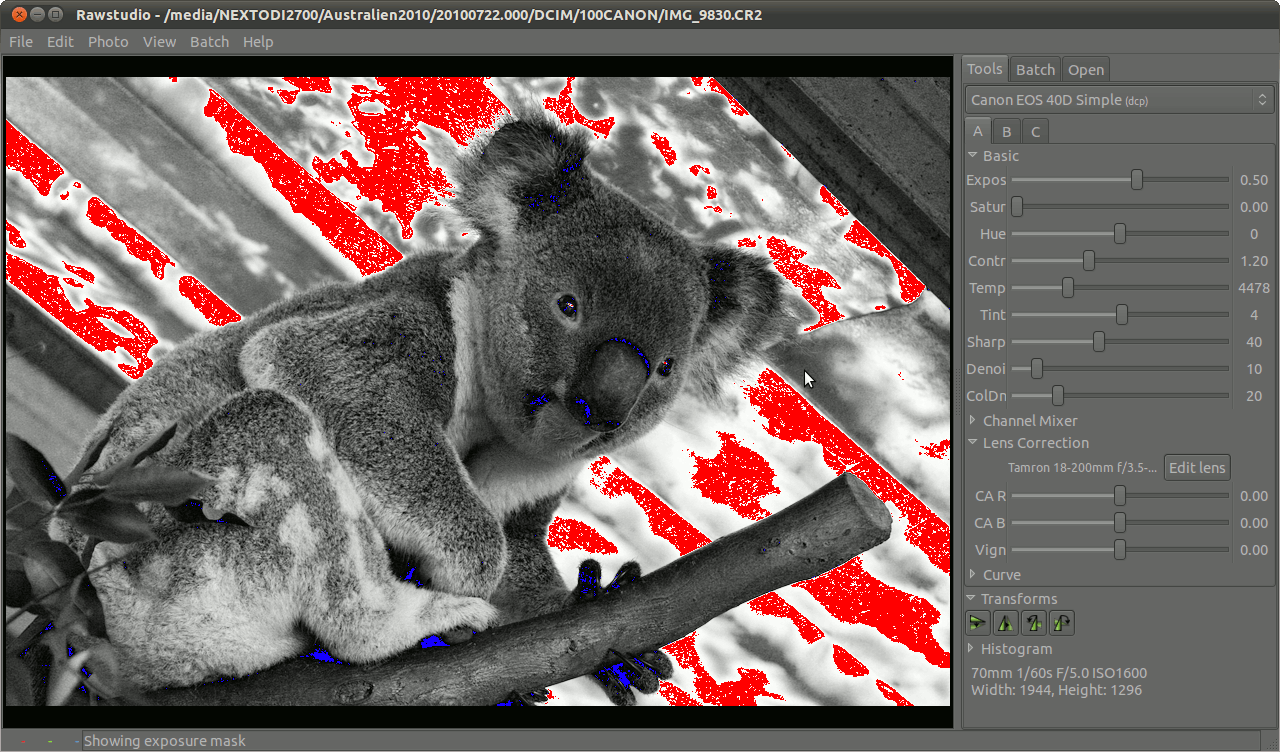Viewport: 1280px width, 752px height.
Task: Select settings tab B
Action: 1007,131
